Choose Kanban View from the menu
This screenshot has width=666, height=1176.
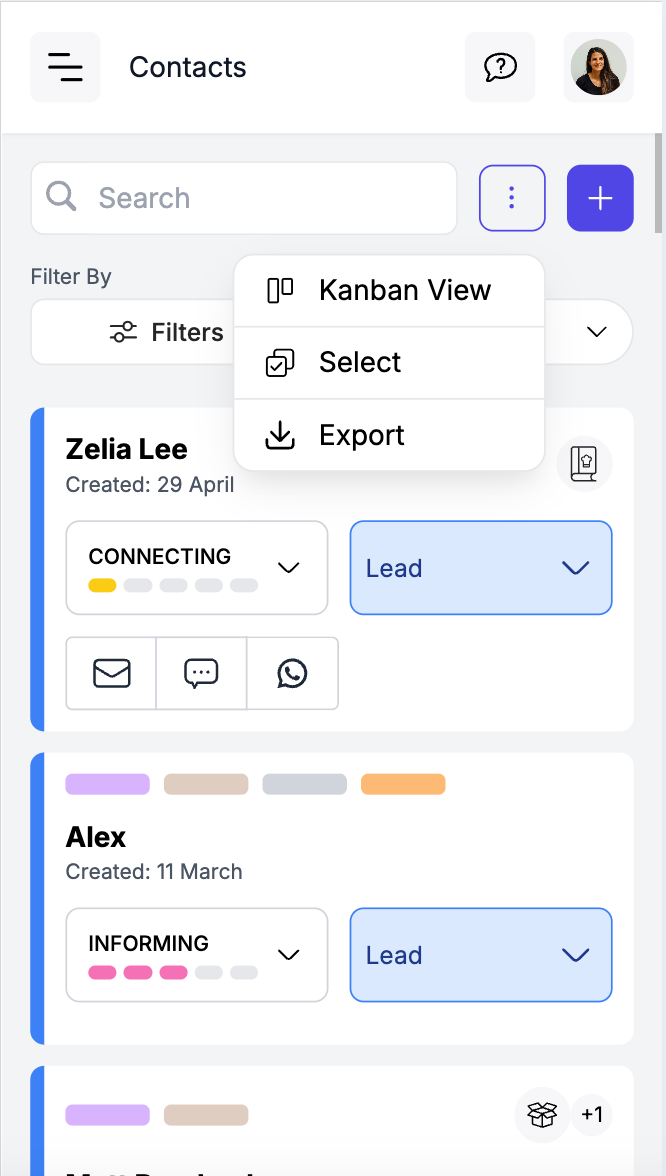(389, 290)
